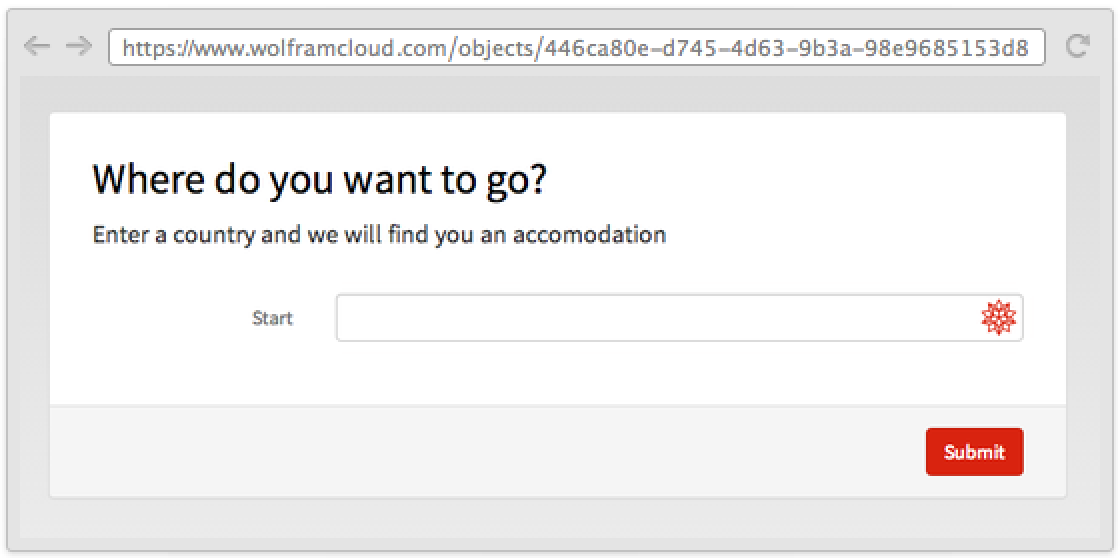Click the object ID ending the URL
Image resolution: width=1120 pixels, height=560 pixels.
[x=790, y=47]
